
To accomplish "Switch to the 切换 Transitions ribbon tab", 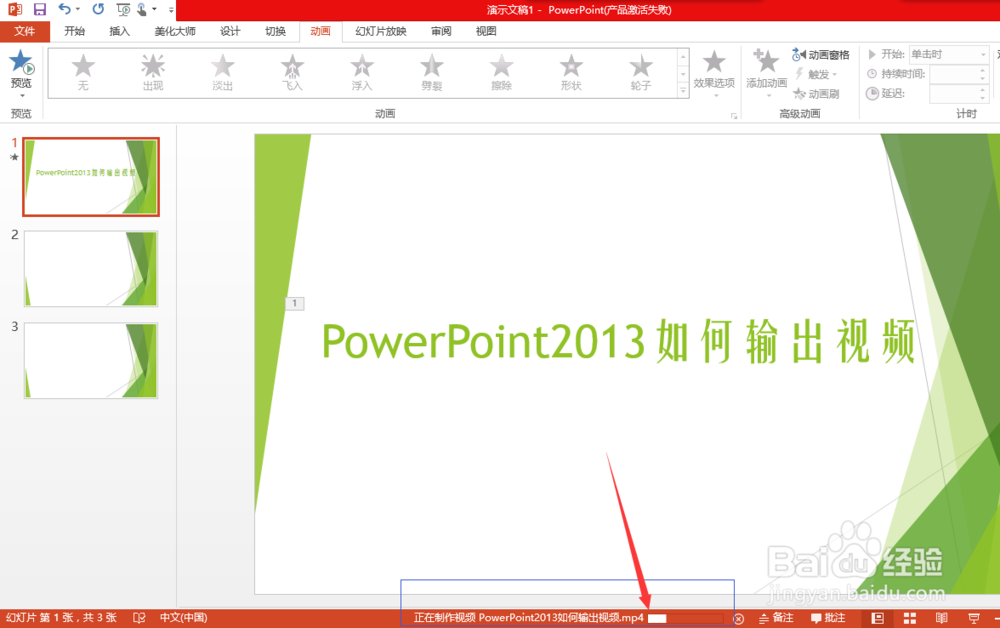I will (x=275, y=31).
